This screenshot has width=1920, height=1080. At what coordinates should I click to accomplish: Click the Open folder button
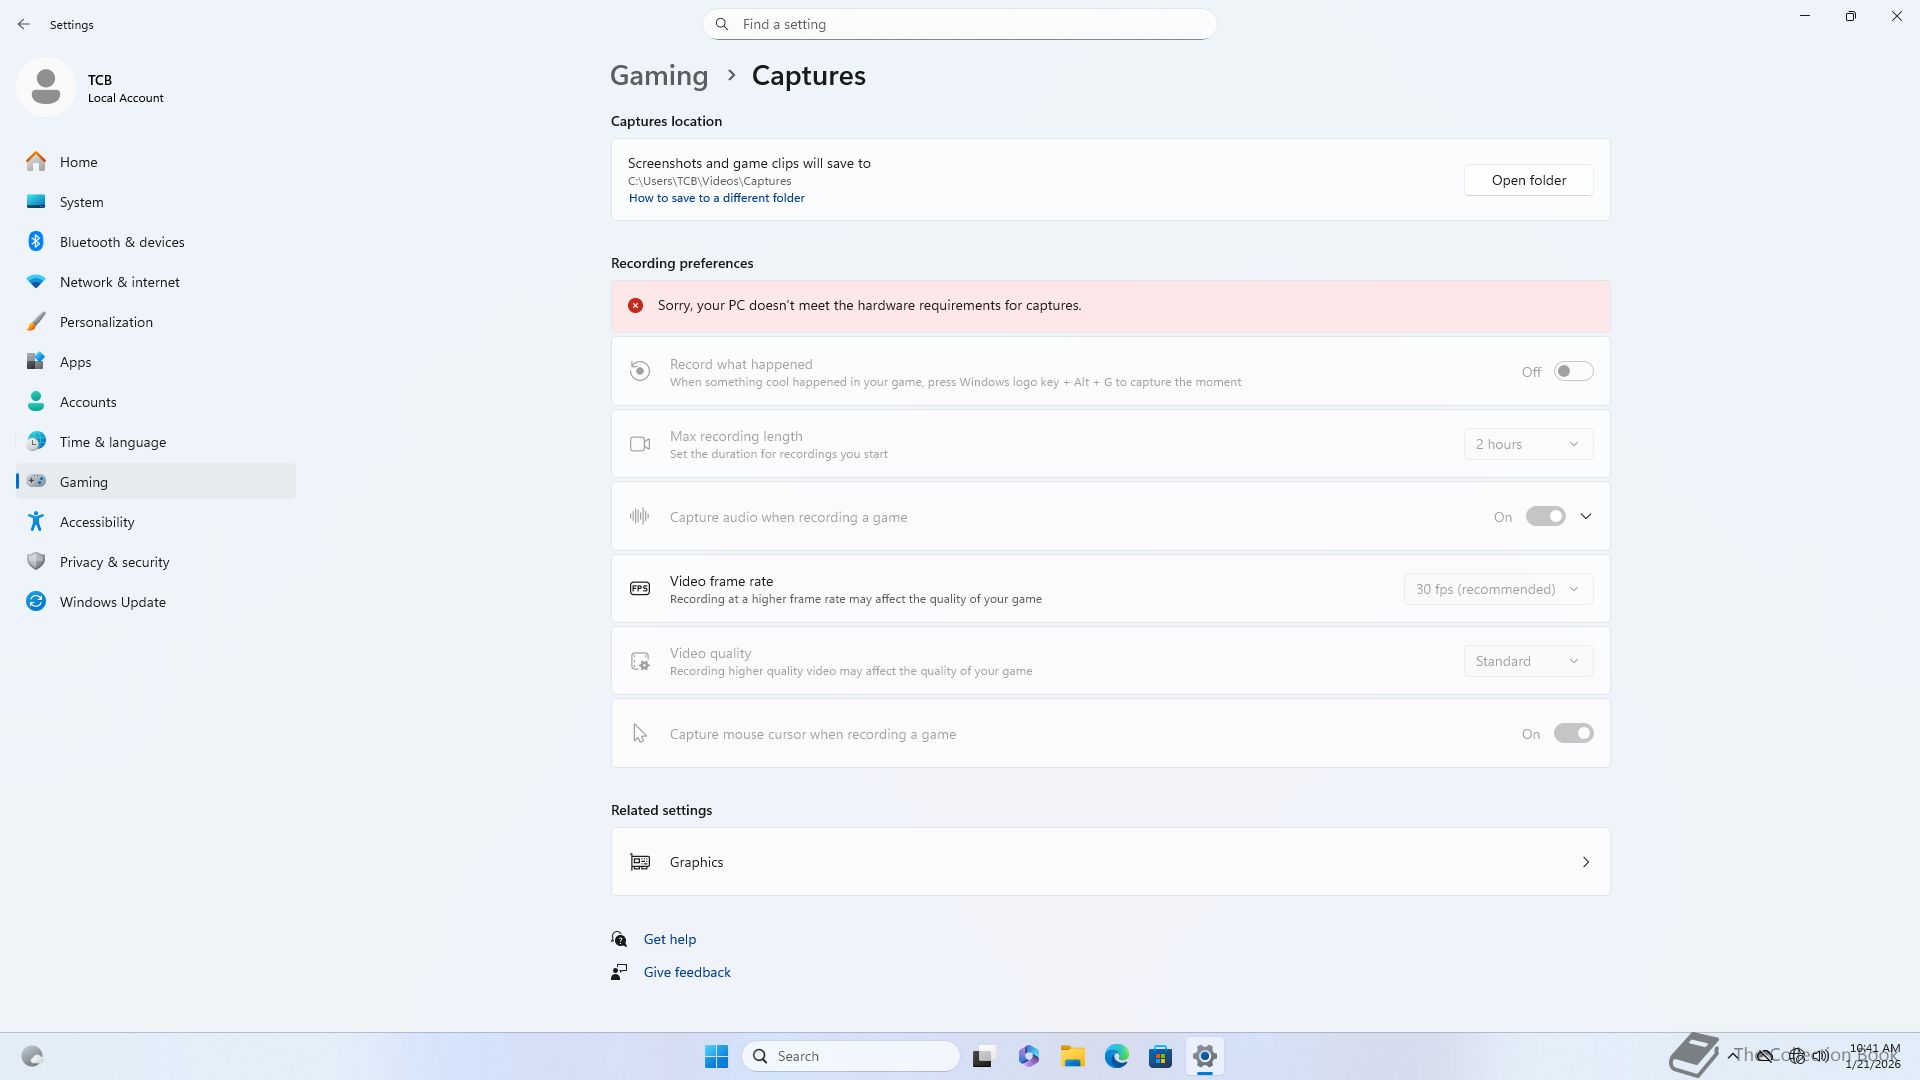[1528, 180]
